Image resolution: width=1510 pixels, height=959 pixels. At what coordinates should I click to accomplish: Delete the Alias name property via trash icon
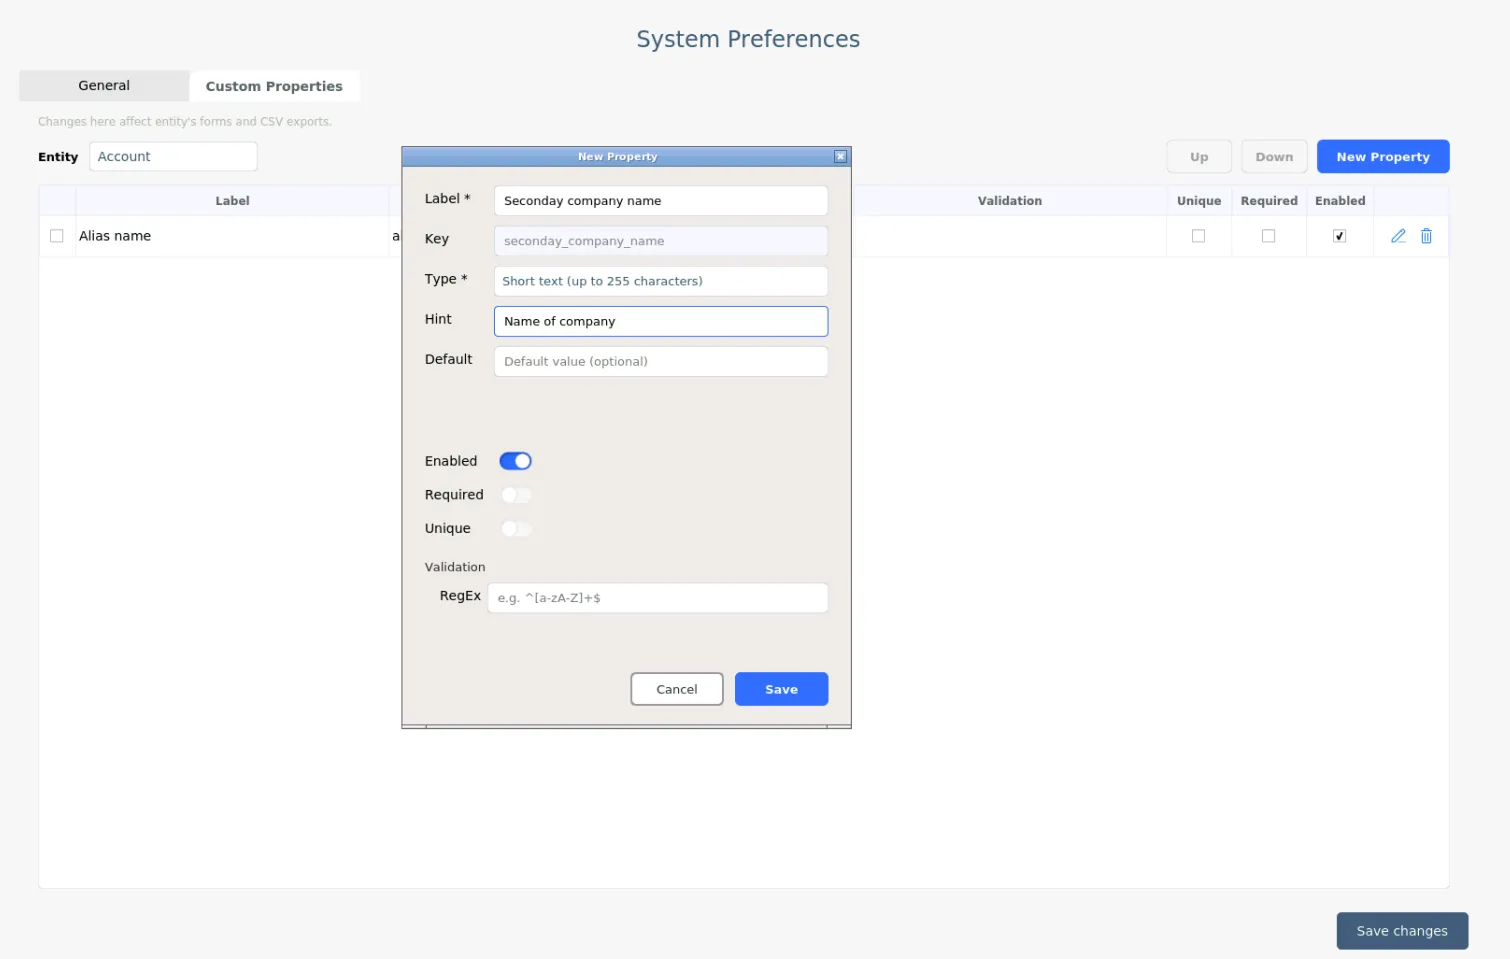tap(1426, 236)
